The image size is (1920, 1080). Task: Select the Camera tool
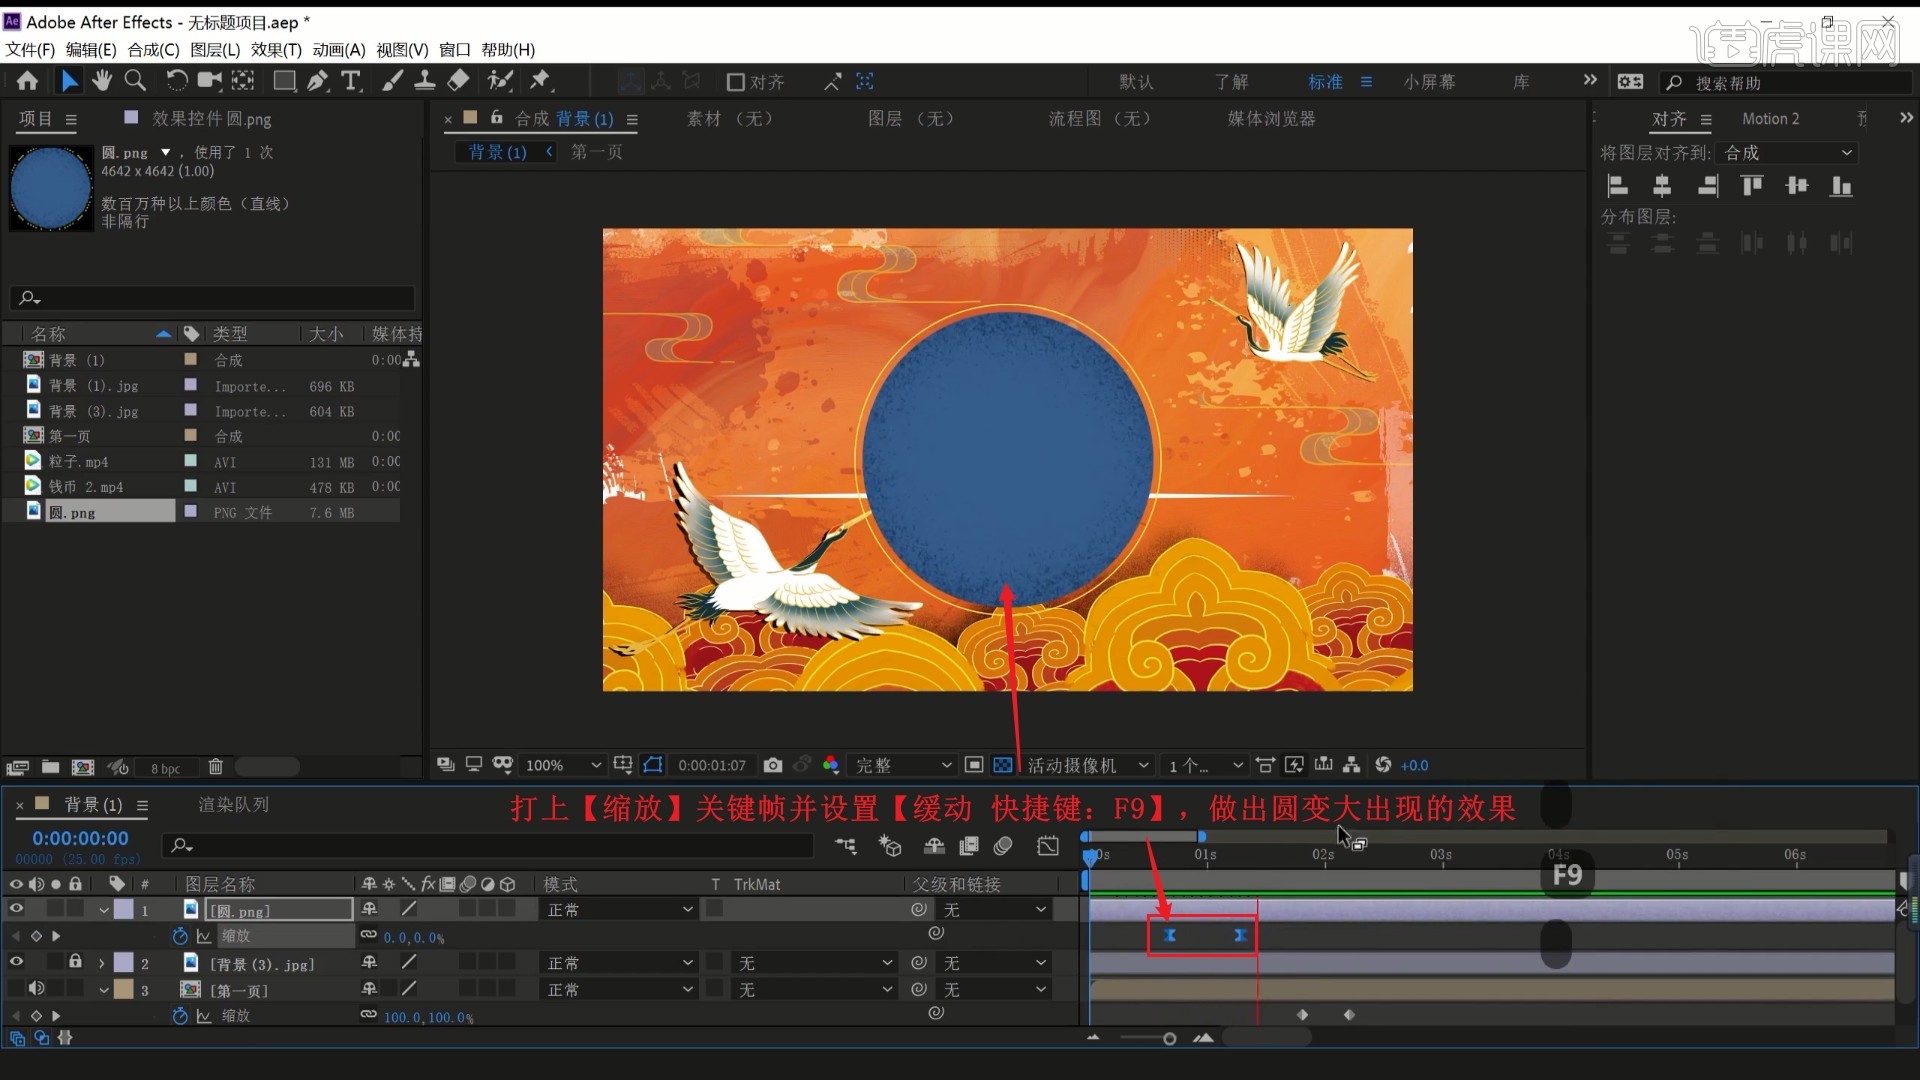tap(209, 81)
